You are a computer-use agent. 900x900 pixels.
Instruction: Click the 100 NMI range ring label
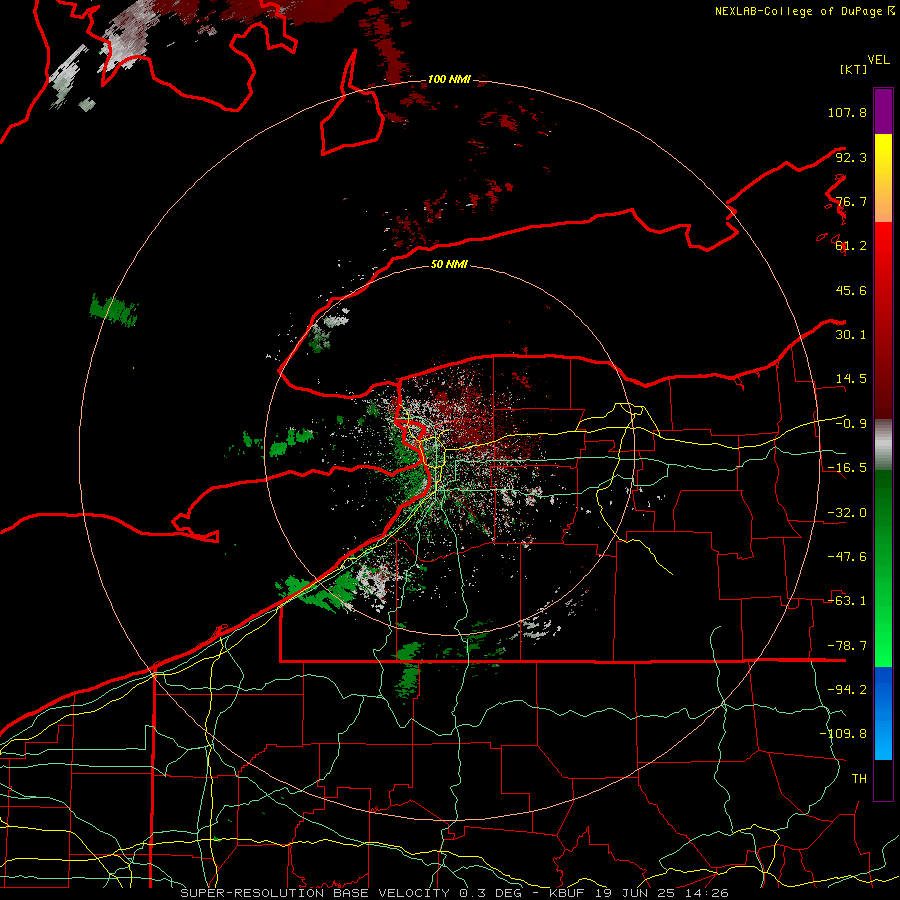pos(449,79)
